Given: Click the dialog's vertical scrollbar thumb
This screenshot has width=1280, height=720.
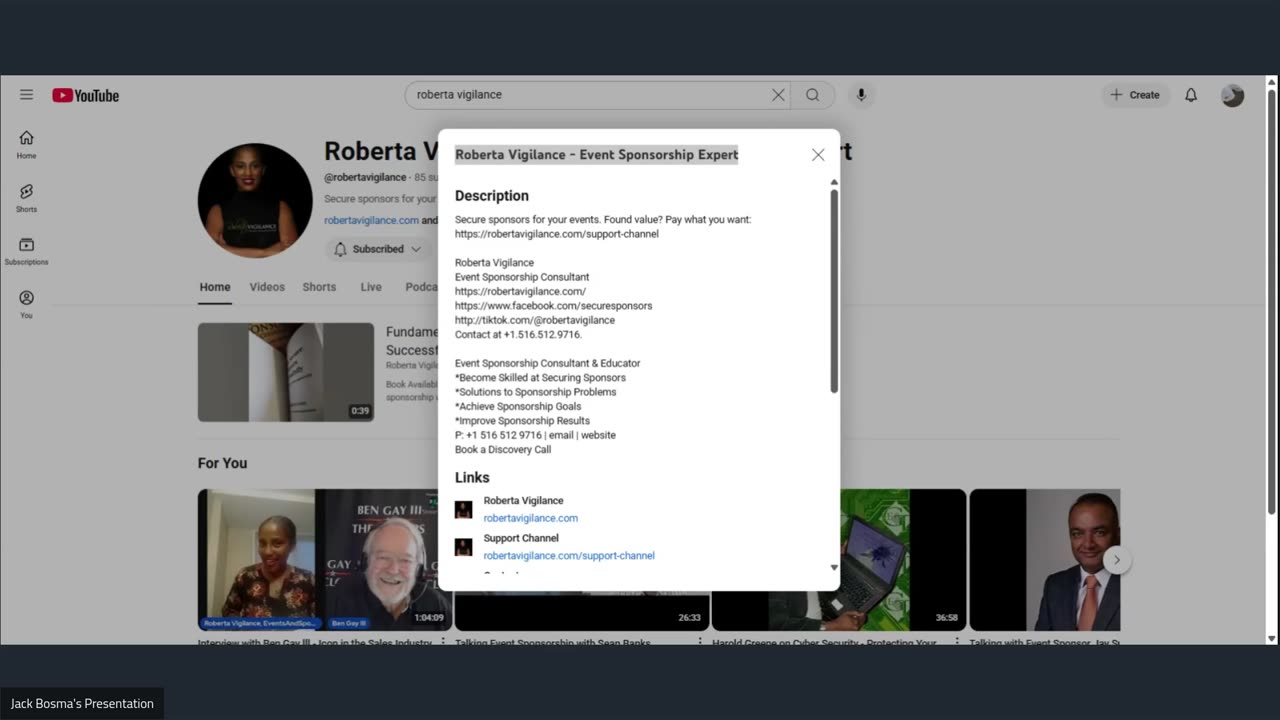Looking at the screenshot, I should (x=834, y=290).
